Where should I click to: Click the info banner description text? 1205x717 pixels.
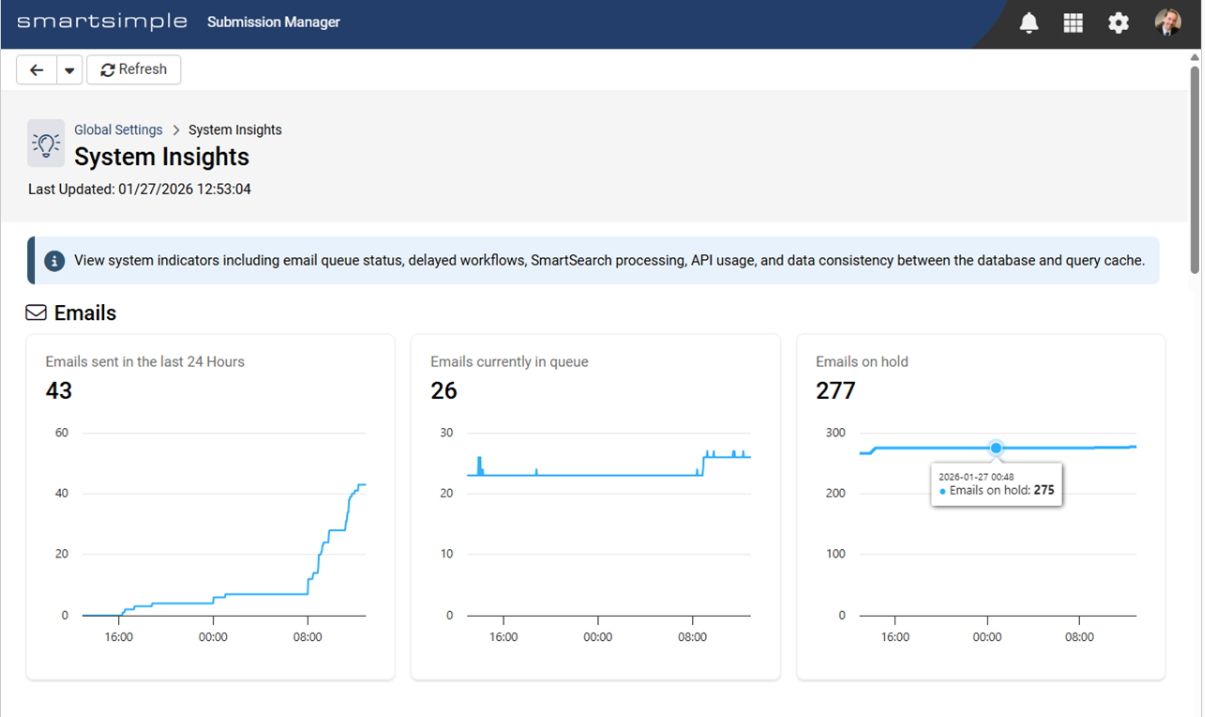tap(609, 261)
